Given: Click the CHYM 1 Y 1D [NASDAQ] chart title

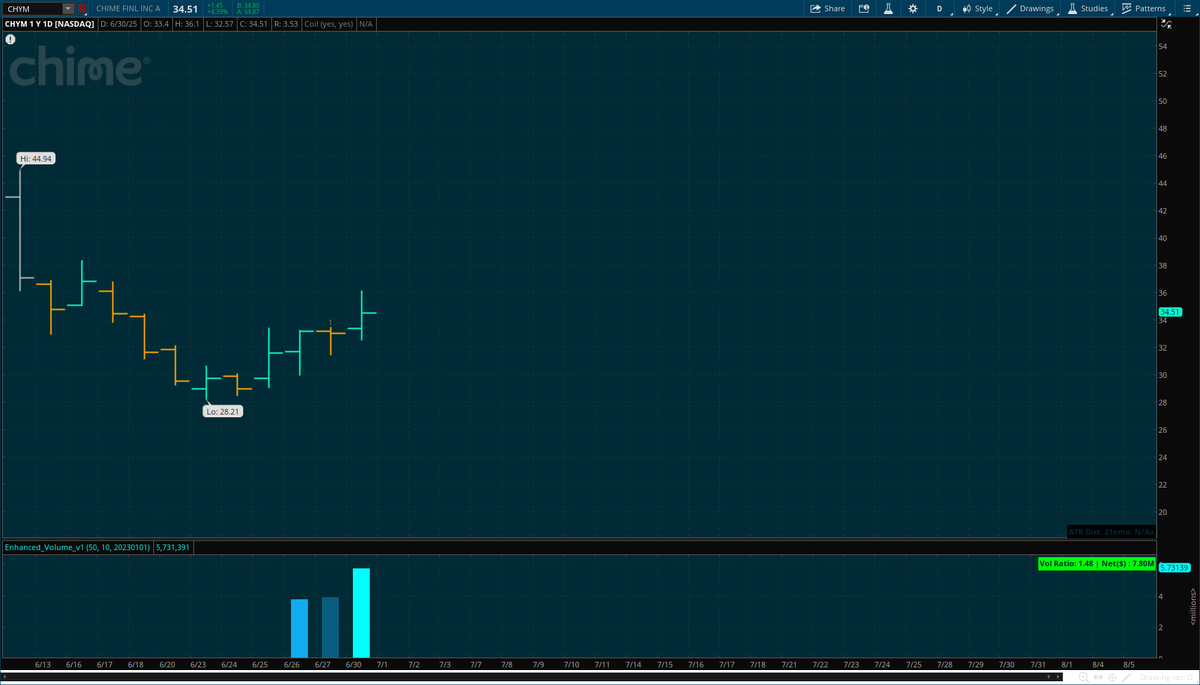Looking at the screenshot, I should coord(49,23).
